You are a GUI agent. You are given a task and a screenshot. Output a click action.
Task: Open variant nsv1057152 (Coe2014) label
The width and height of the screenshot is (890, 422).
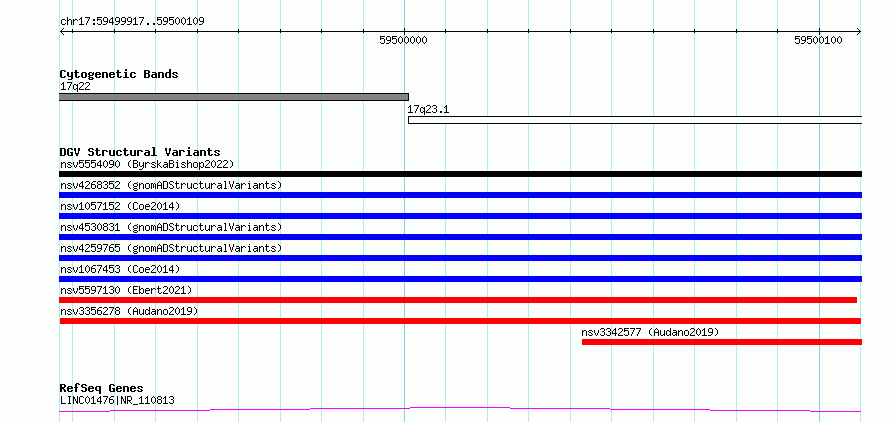click(120, 206)
